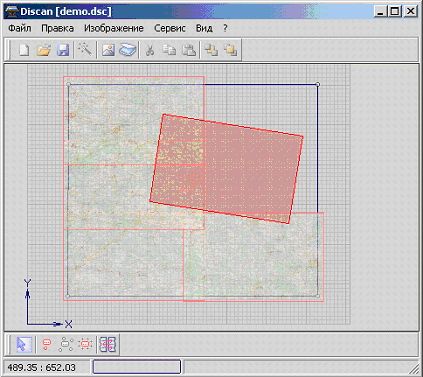The image size is (423, 377).
Task: Cut selection with the scissors icon
Action: (x=150, y=50)
